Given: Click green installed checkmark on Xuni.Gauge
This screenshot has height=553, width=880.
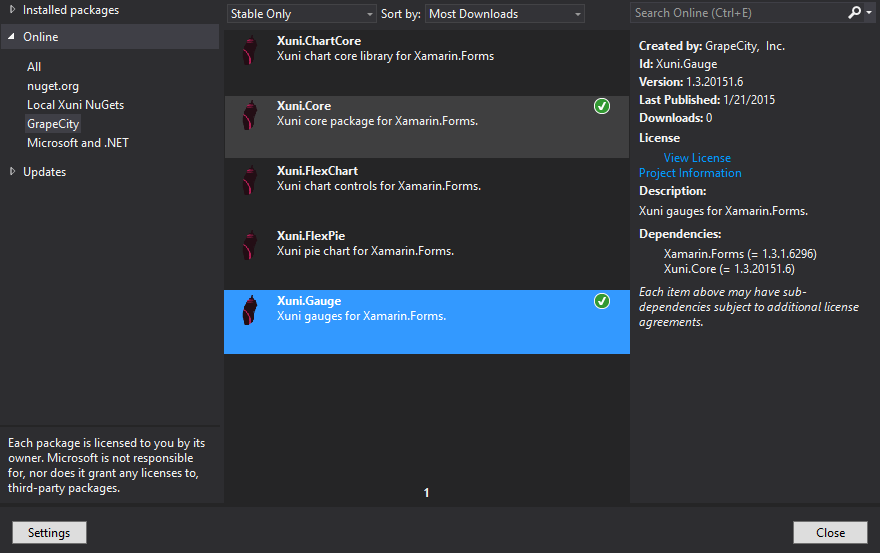Looking at the screenshot, I should coord(601,301).
